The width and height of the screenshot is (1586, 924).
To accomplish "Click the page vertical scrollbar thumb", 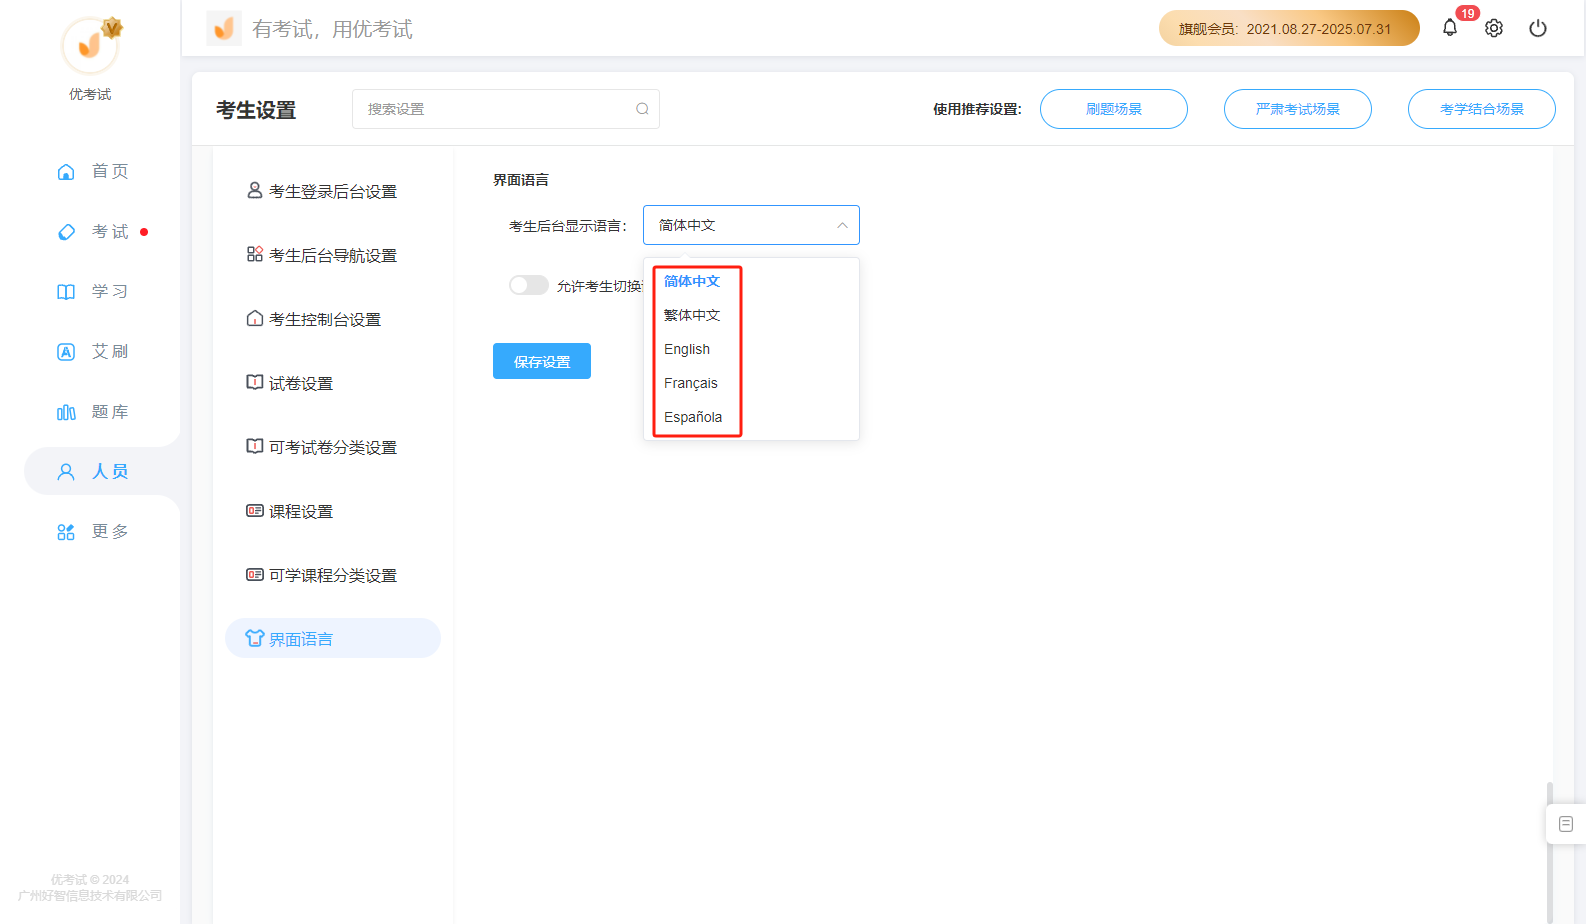I will point(1550,852).
